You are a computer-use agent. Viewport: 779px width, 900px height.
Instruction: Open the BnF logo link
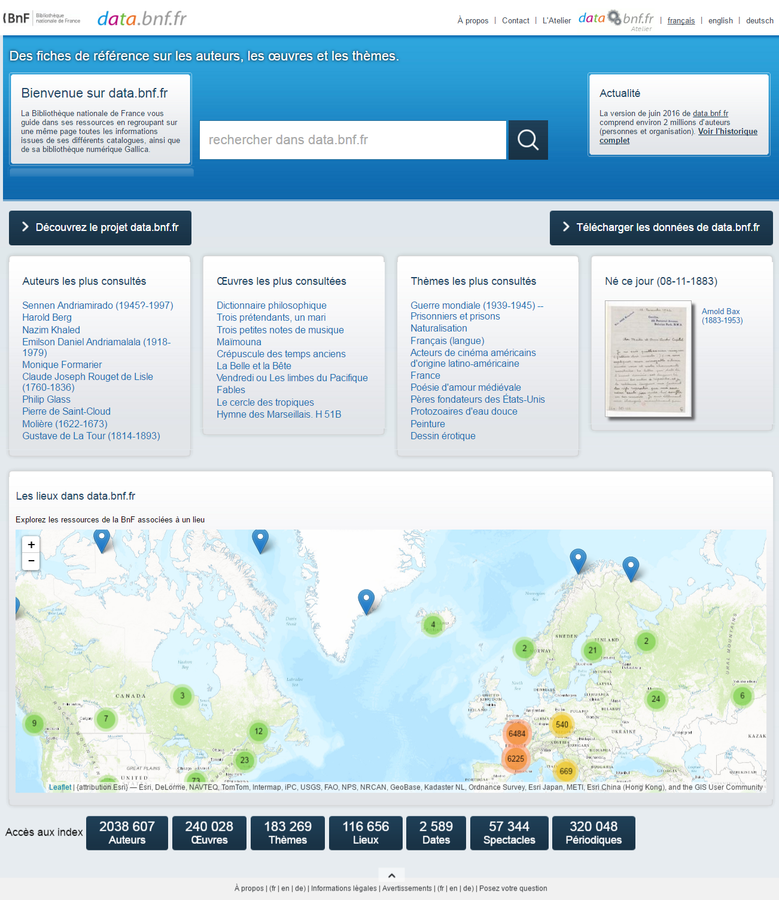pos(42,18)
